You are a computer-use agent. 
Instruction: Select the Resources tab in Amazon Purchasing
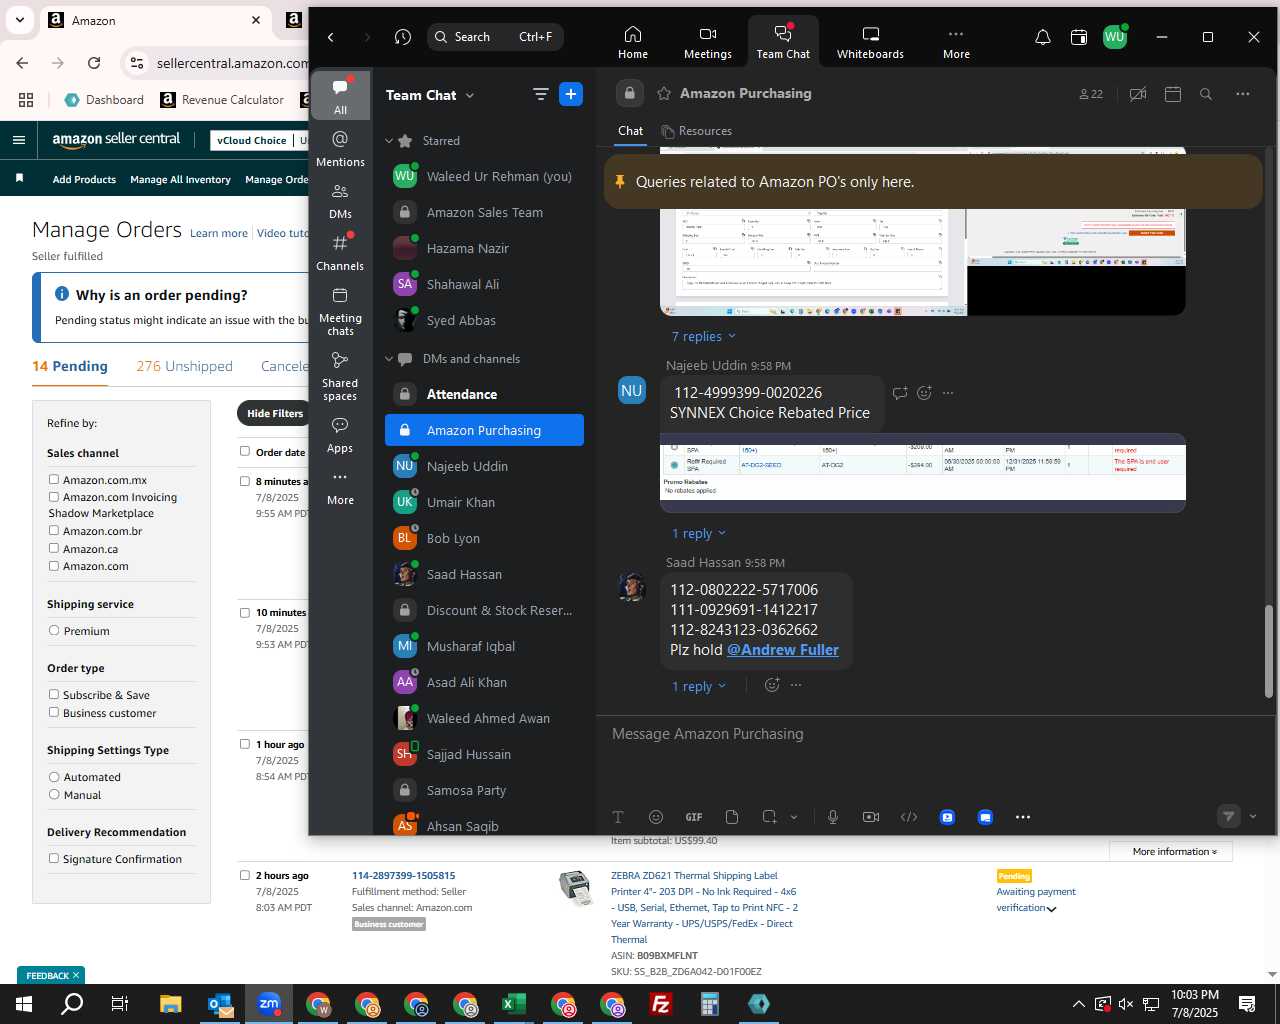click(697, 131)
